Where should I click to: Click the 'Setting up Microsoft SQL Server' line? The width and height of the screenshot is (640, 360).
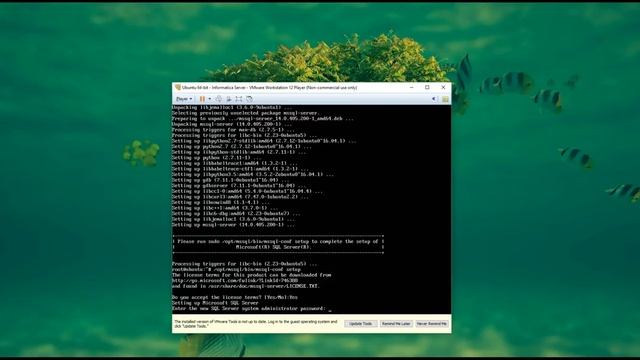pos(215,303)
